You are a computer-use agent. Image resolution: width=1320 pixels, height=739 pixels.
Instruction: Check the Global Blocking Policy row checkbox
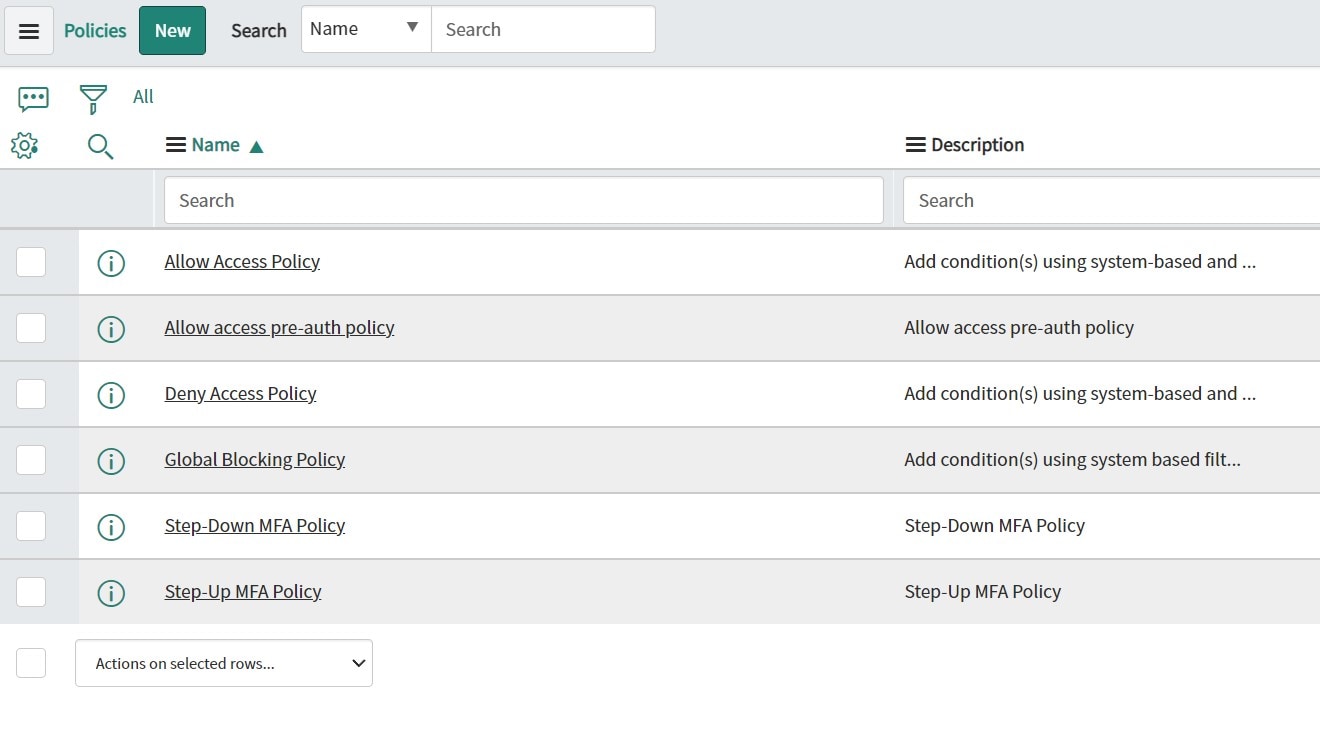pos(31,460)
